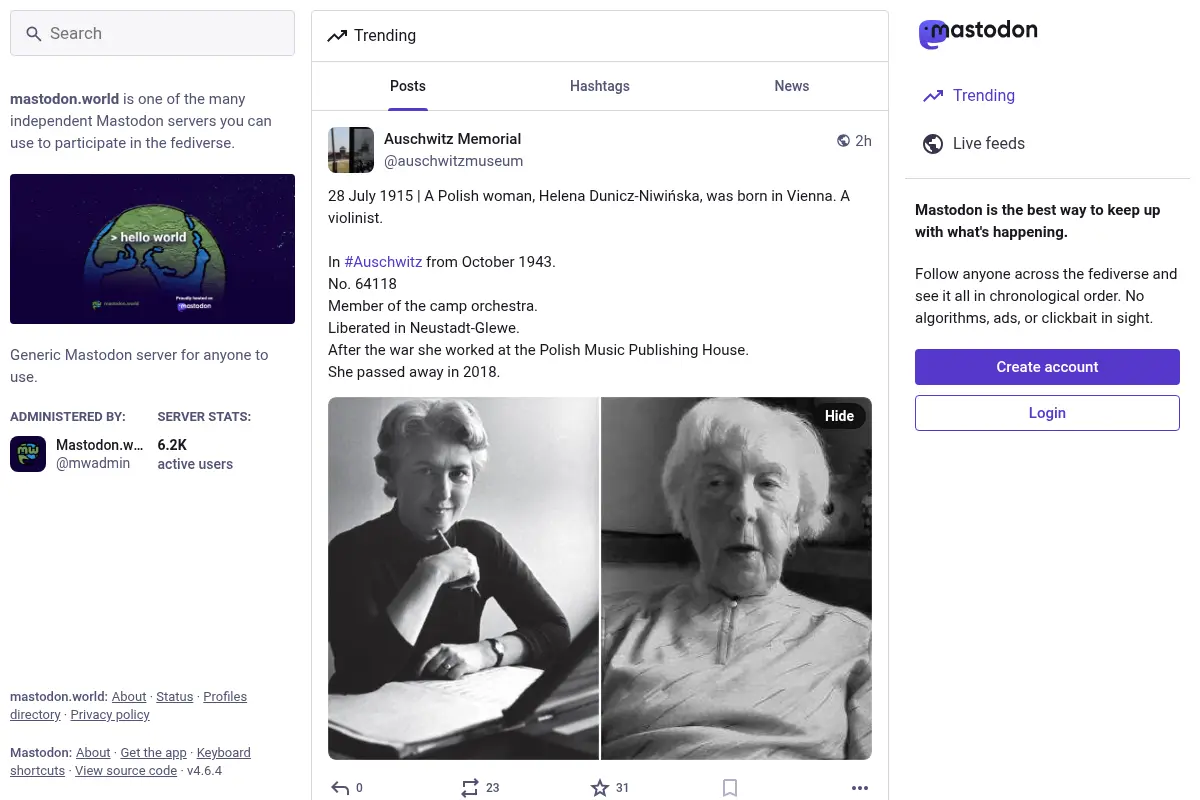This screenshot has width=1200, height=800.
Task: Open the Status link in footer
Action: (x=175, y=697)
